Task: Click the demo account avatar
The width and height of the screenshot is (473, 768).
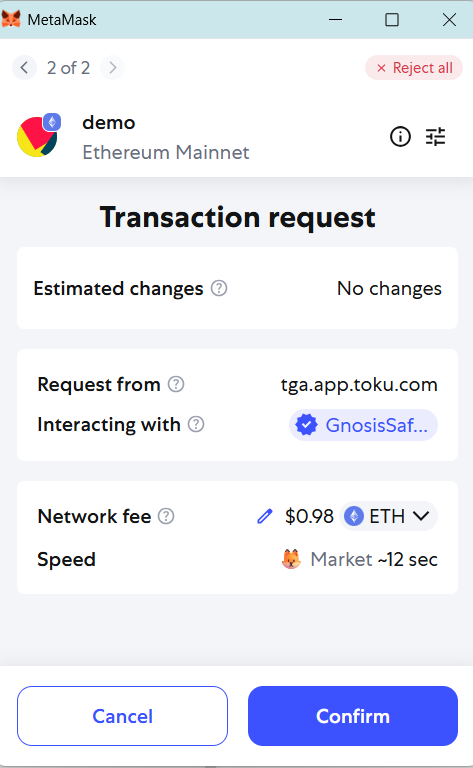Action: (x=38, y=136)
